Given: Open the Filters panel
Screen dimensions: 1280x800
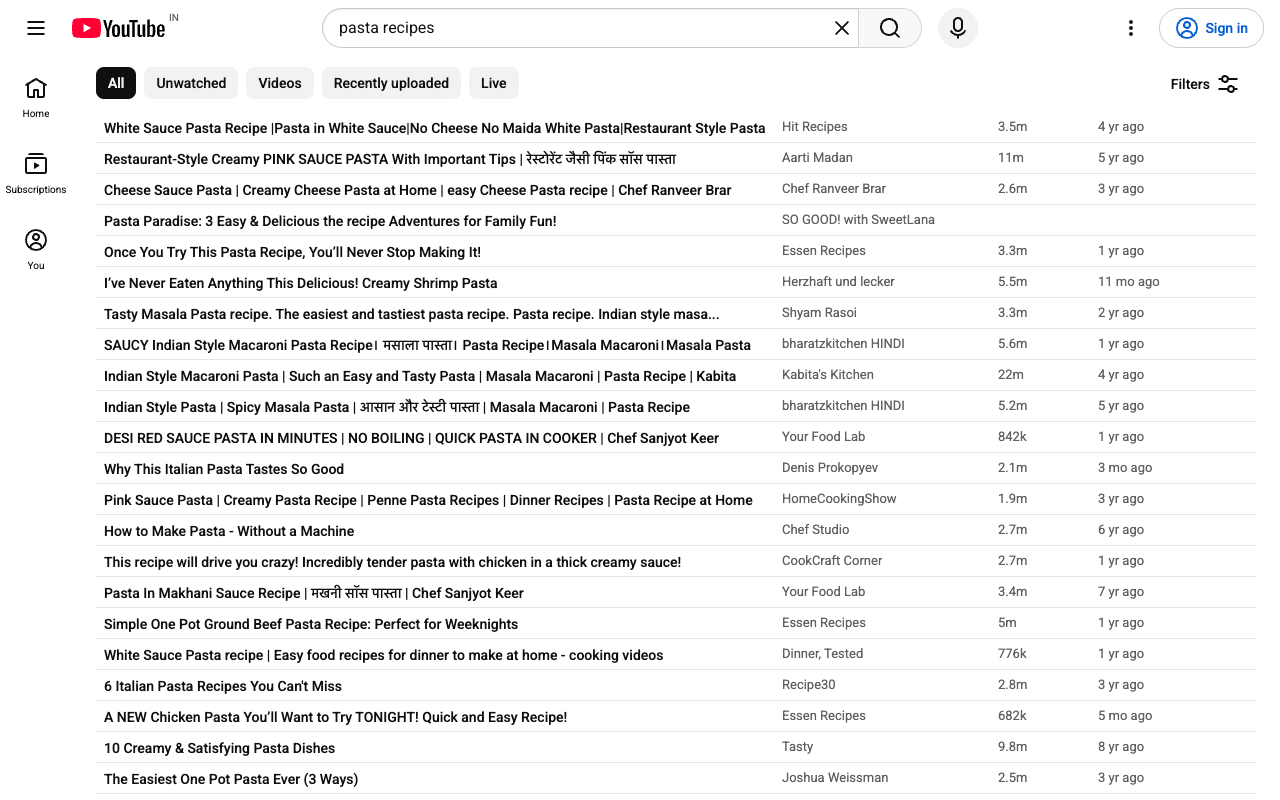Looking at the screenshot, I should tap(1205, 84).
